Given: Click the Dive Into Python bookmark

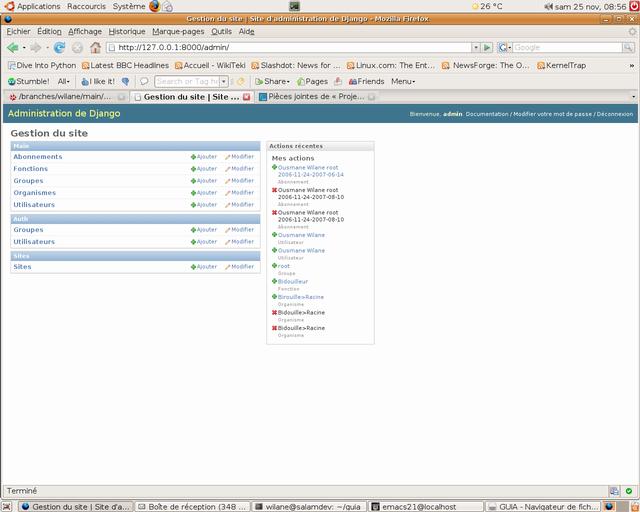Looking at the screenshot, I should 42,65.
